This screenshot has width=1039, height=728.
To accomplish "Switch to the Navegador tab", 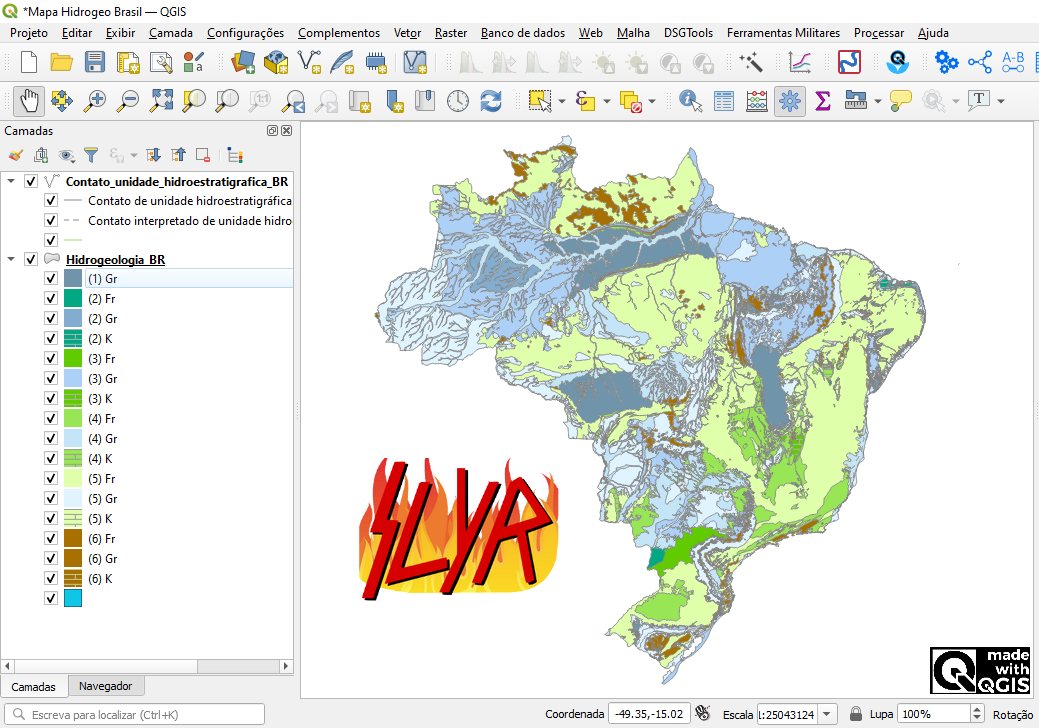I will pyautogui.click(x=105, y=686).
